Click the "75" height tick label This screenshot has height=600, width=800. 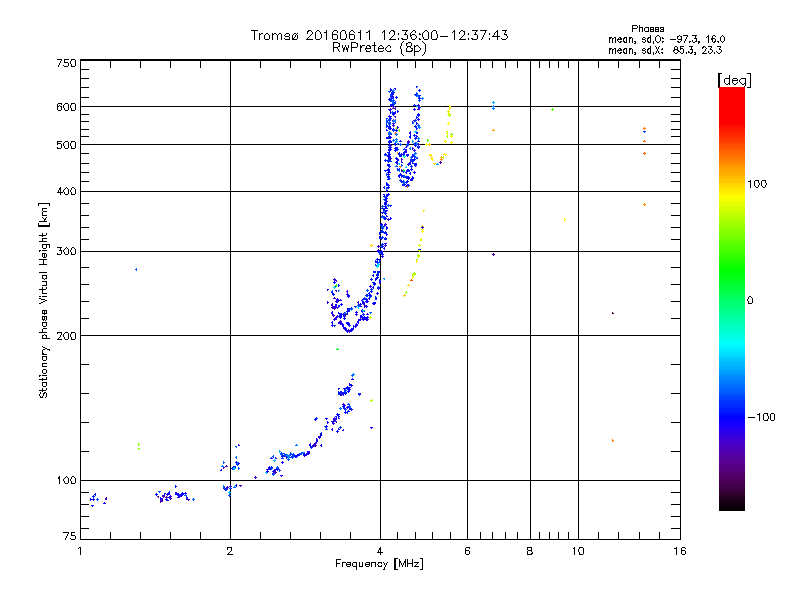(70, 536)
